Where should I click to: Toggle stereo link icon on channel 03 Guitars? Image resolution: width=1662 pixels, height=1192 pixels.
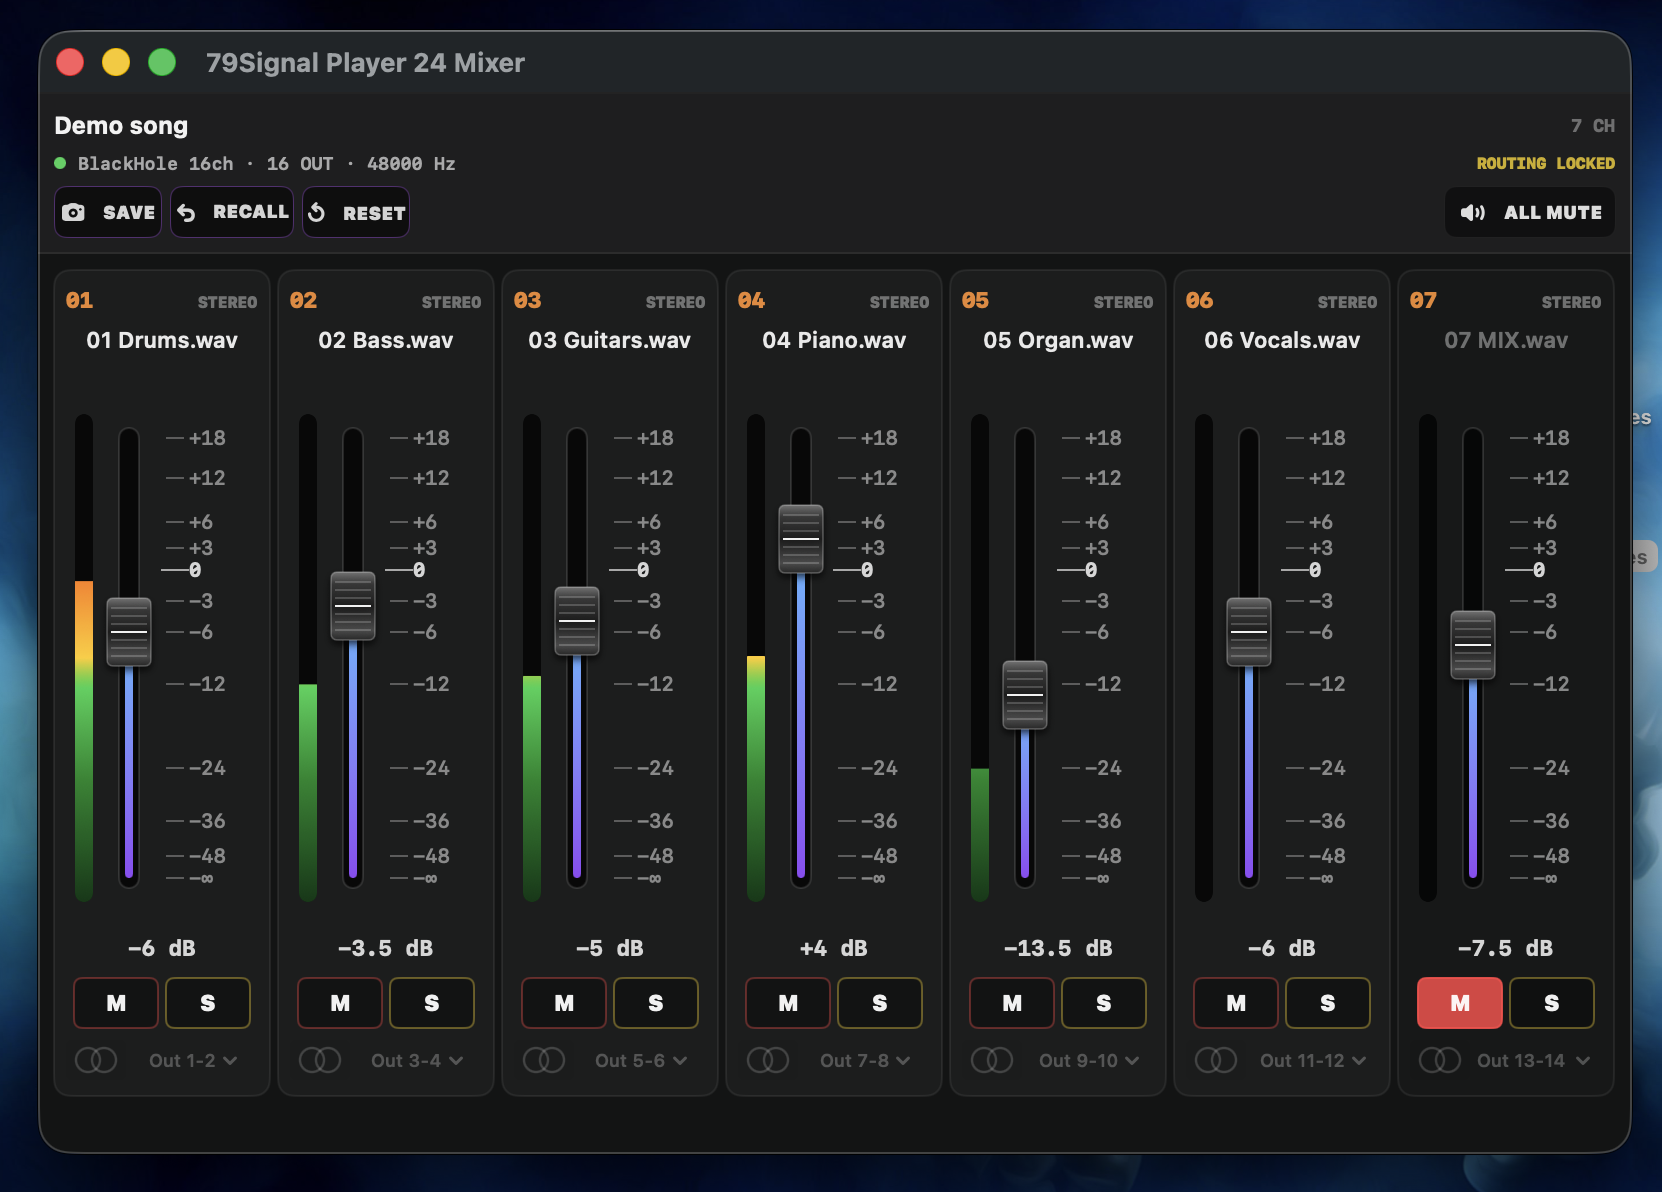[544, 1060]
